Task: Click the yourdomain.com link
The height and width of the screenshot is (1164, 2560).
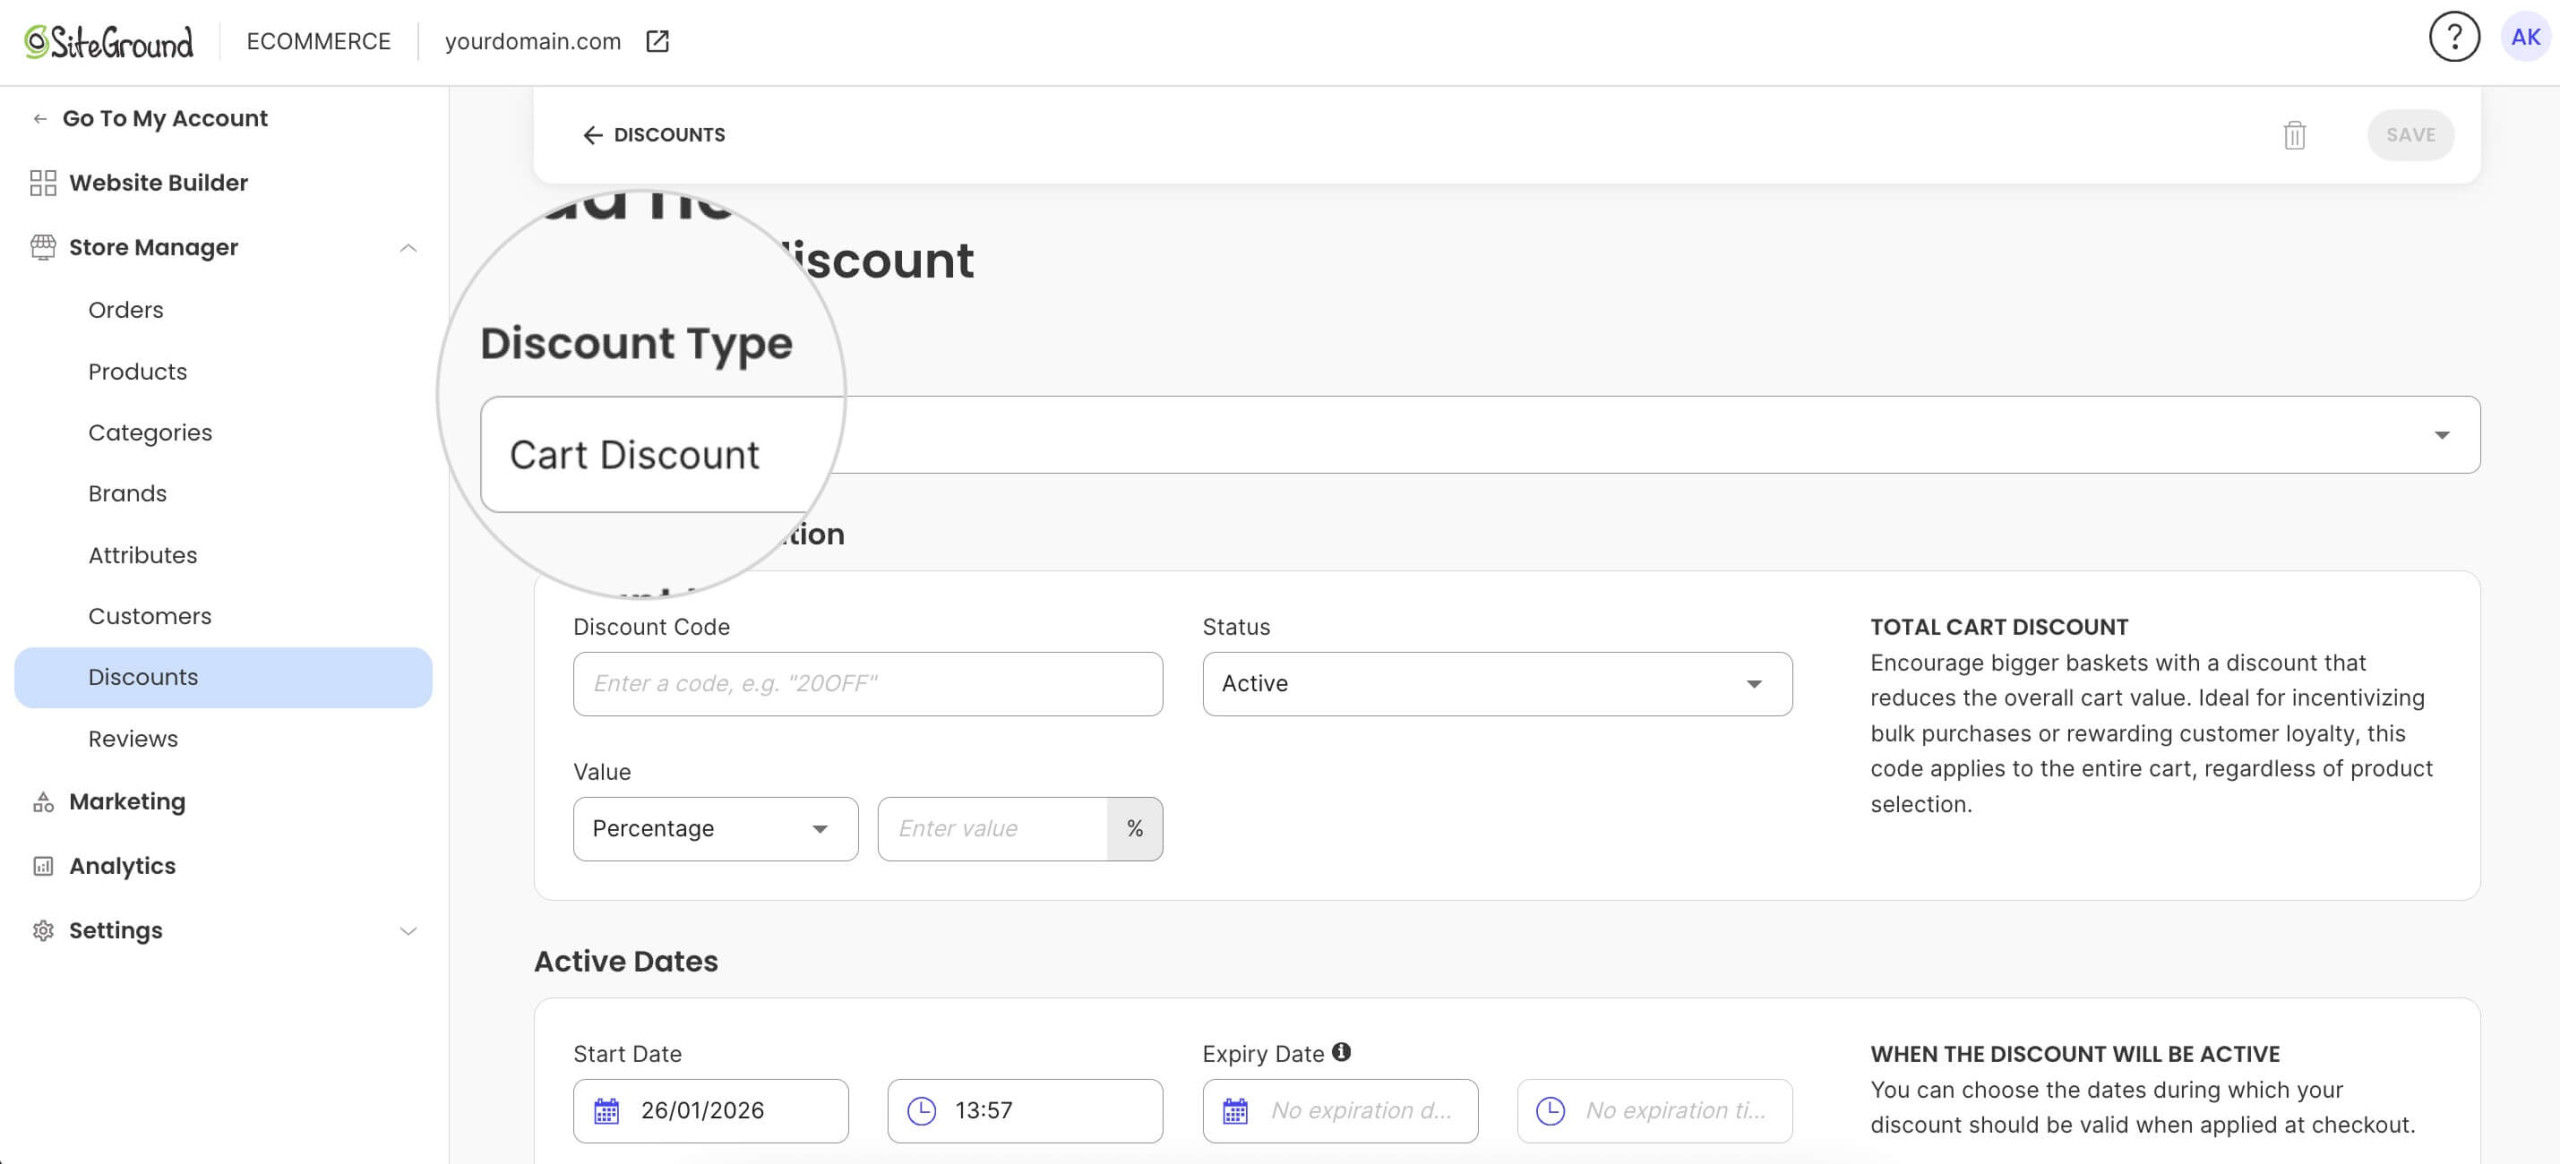Action: point(533,41)
